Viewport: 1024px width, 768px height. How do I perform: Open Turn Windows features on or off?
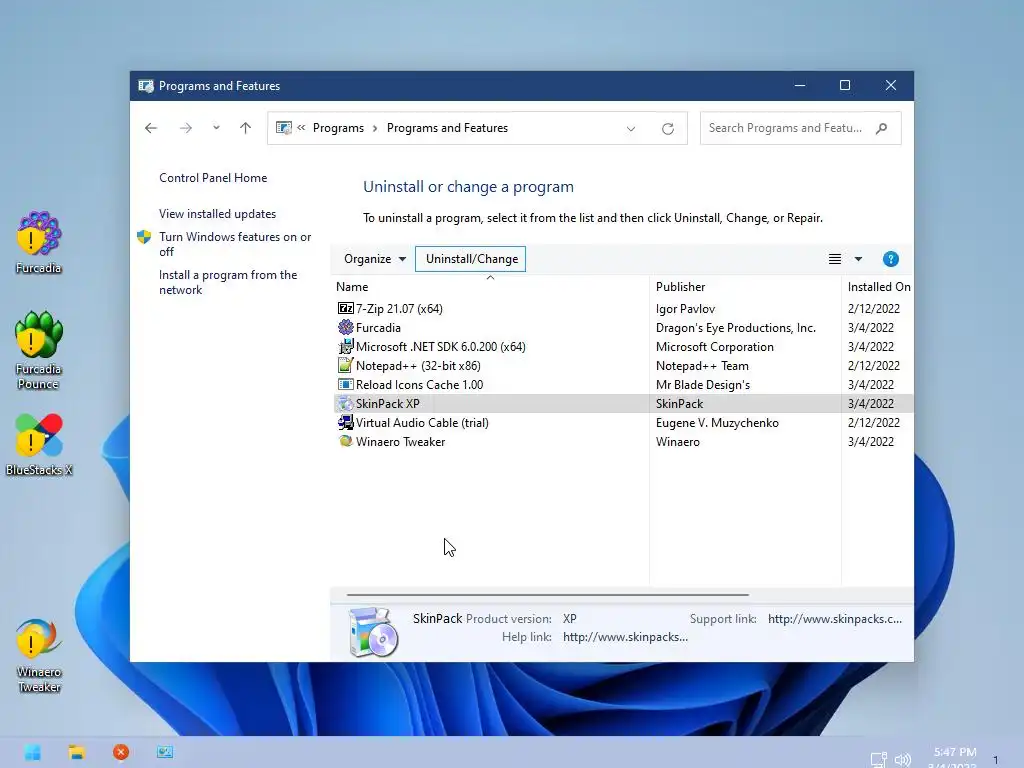click(235, 244)
